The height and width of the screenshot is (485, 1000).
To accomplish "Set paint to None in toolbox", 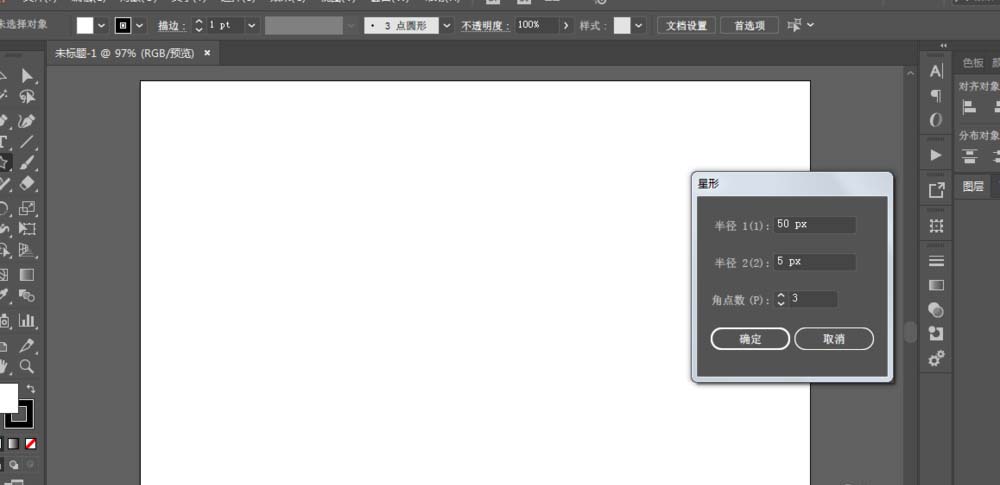I will pyautogui.click(x=31, y=444).
